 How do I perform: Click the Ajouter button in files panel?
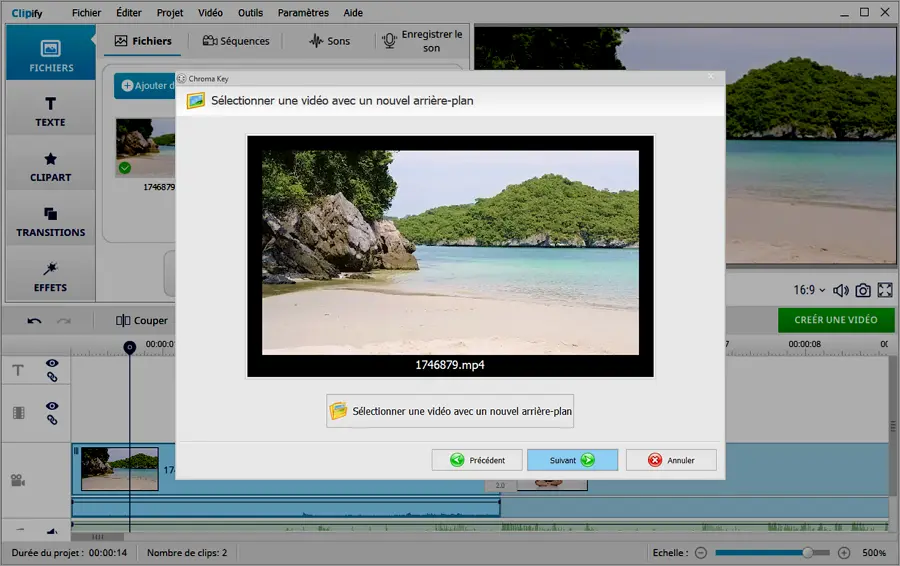[x=145, y=86]
